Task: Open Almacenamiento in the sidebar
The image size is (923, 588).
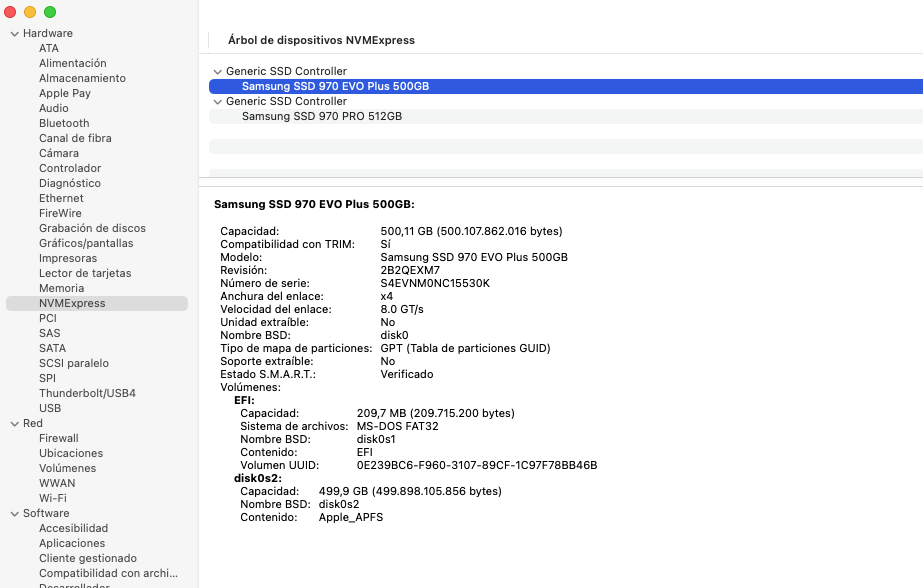Action: point(82,78)
